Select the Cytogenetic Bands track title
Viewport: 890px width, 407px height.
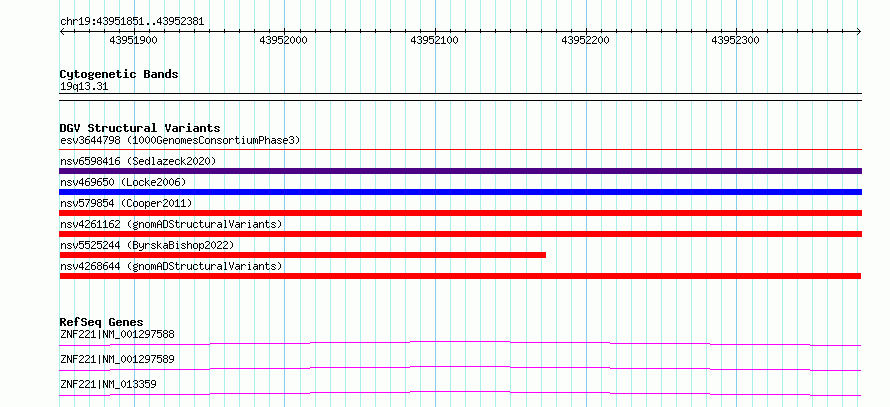coord(119,74)
